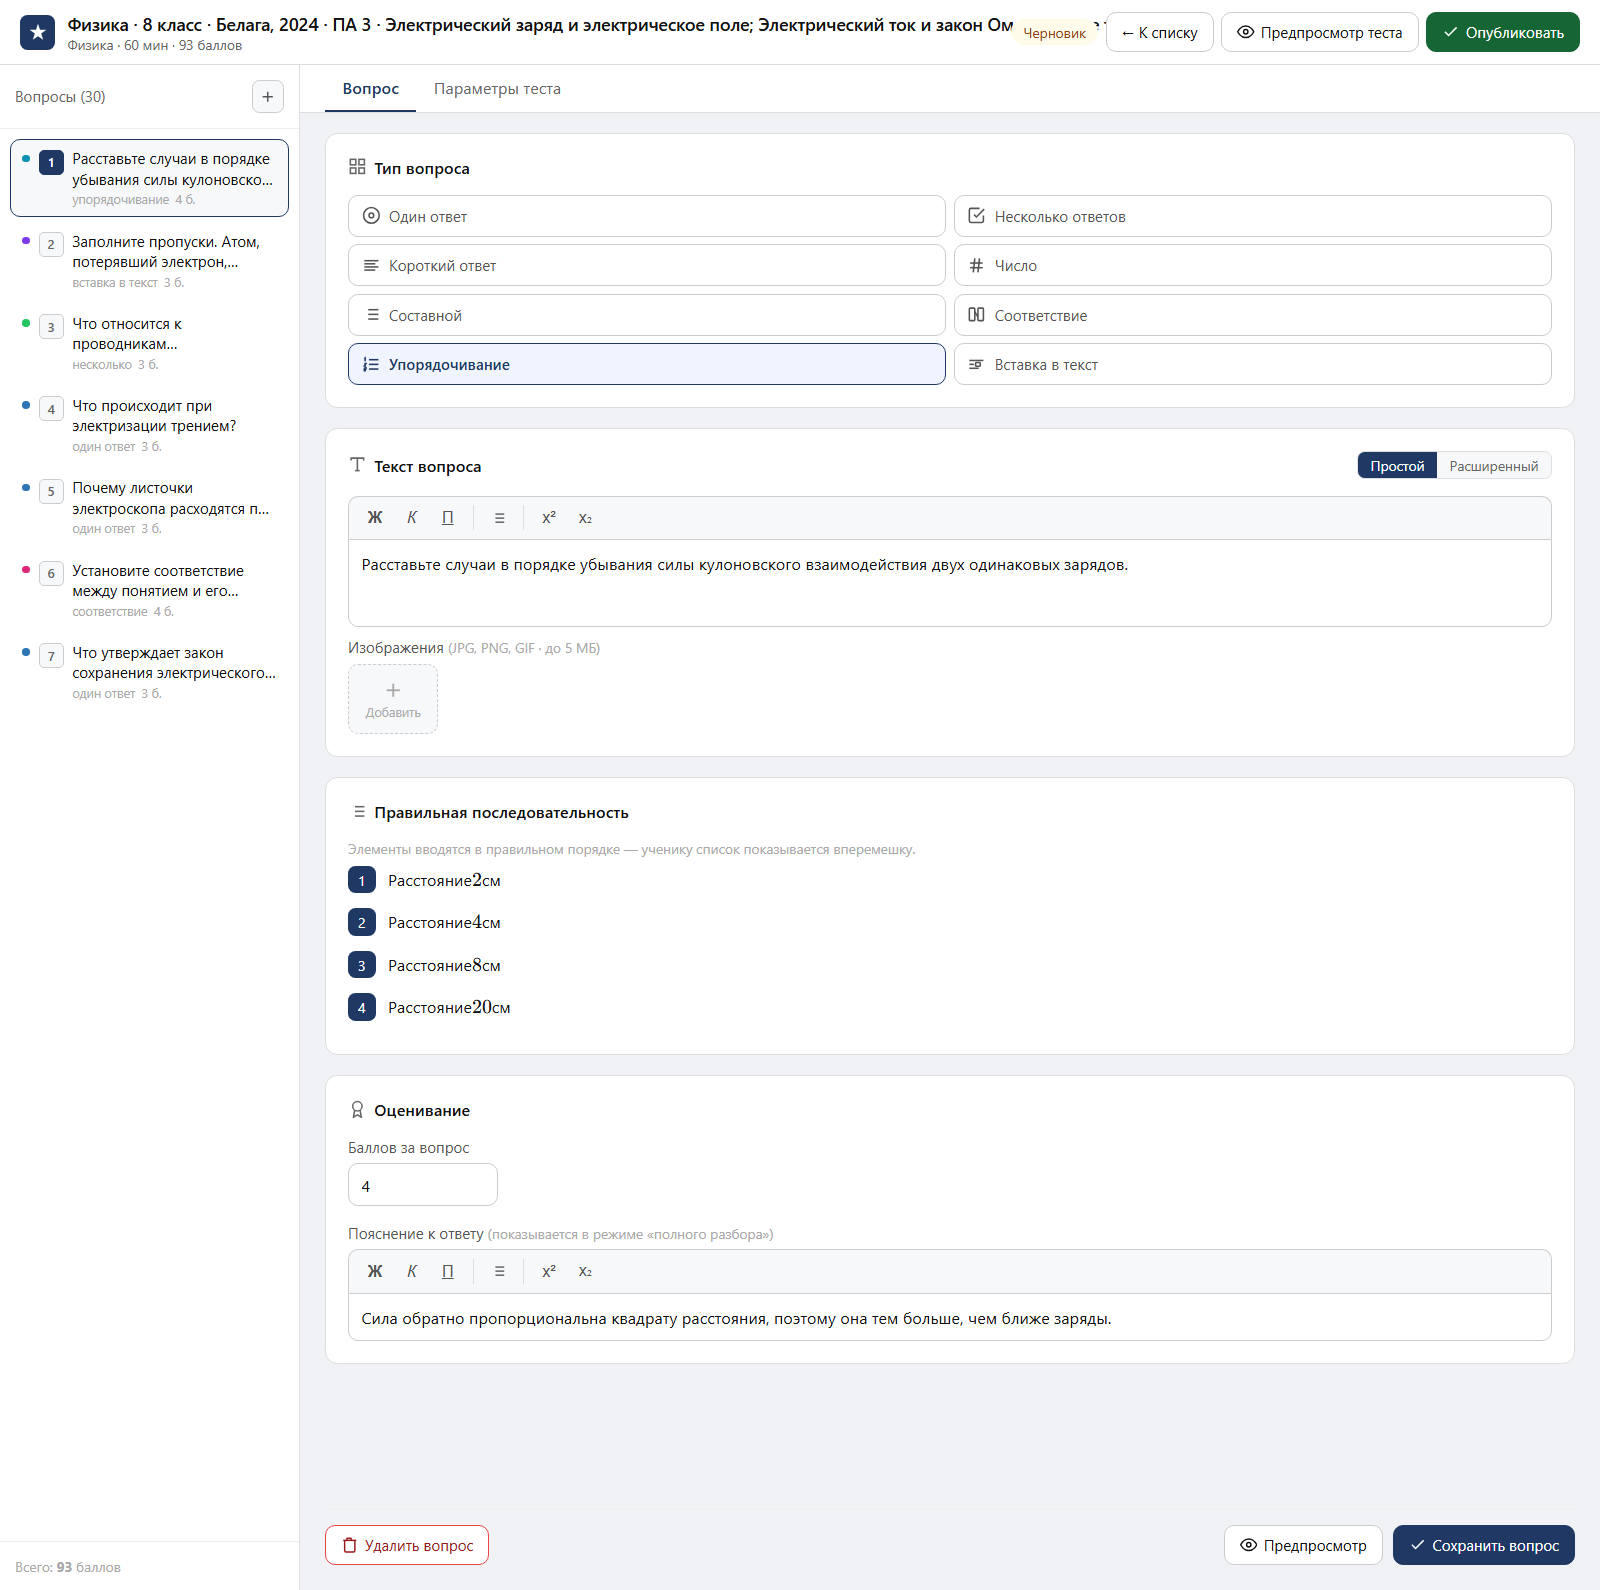Screen dimensions: 1600x1590
Task: Apply italic in question text toolbar
Action: tap(412, 518)
